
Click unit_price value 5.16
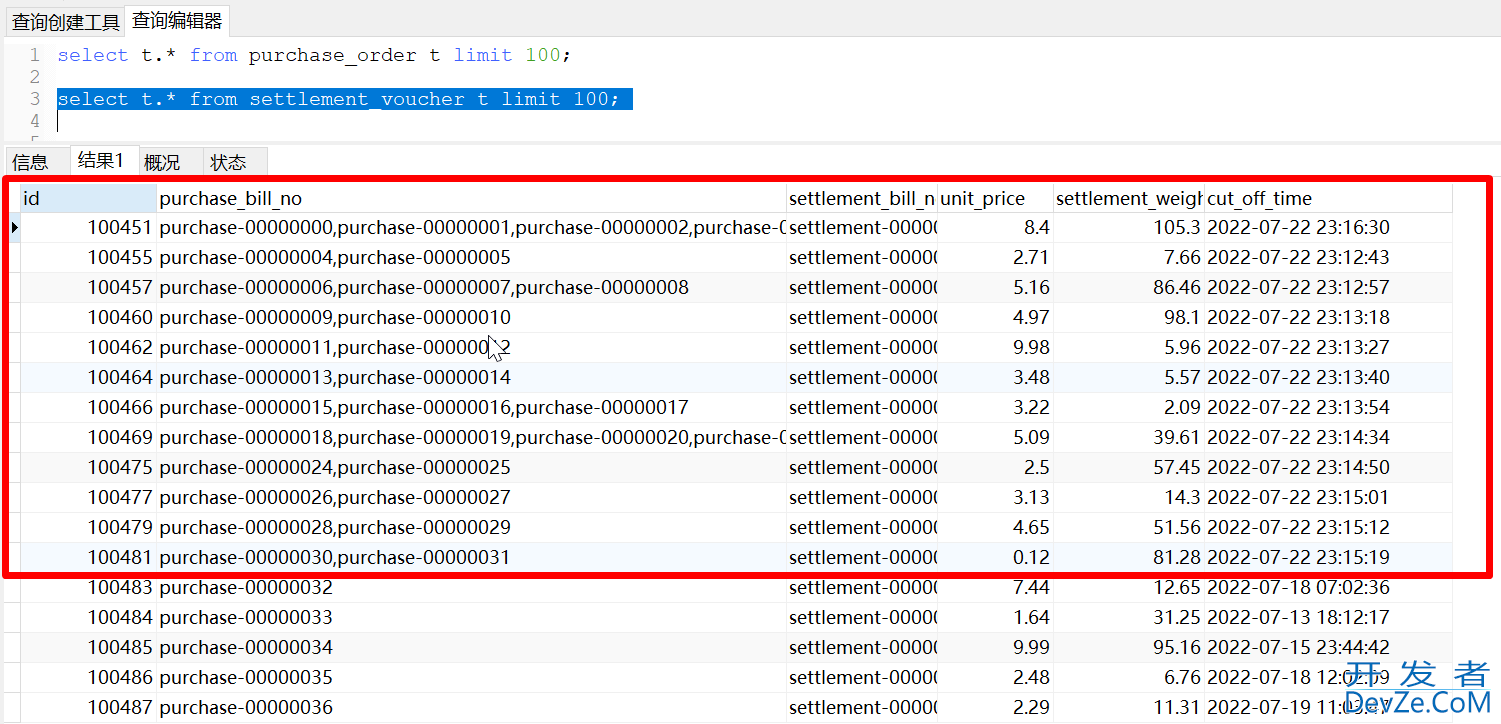pyautogui.click(x=995, y=287)
